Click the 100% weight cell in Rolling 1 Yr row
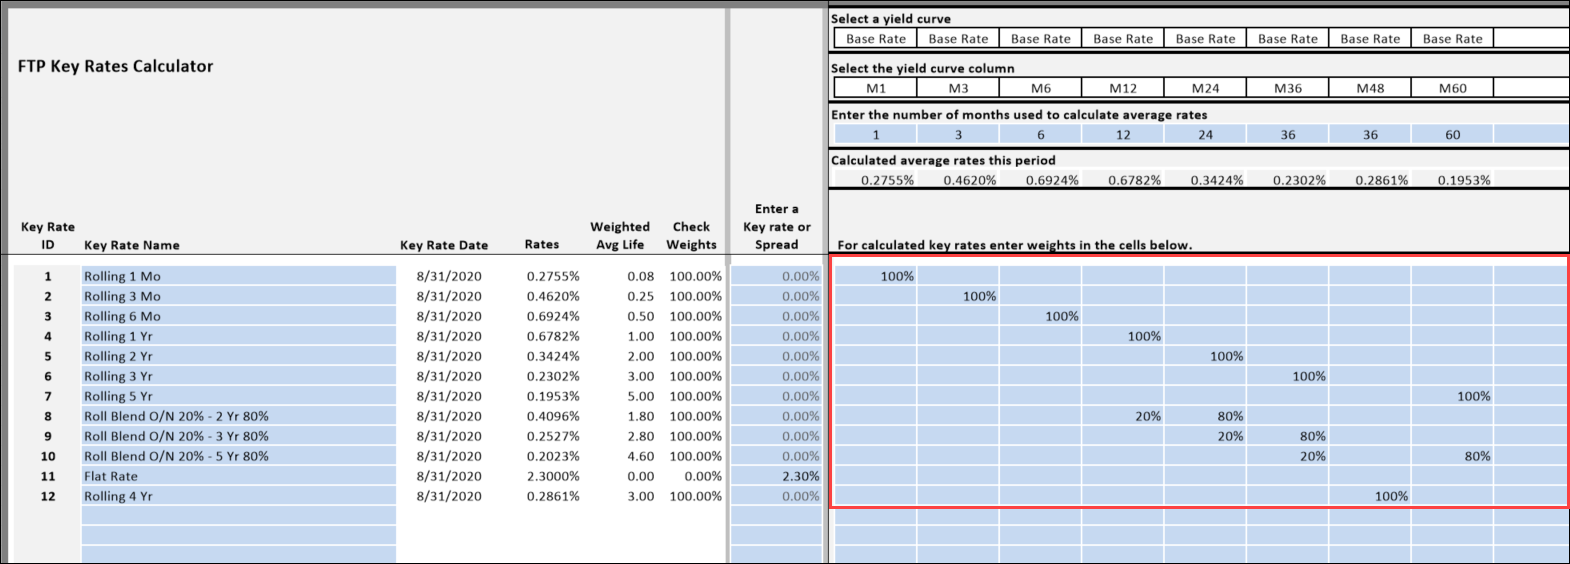Viewport: 1570px width, 564px height. coord(1123,336)
